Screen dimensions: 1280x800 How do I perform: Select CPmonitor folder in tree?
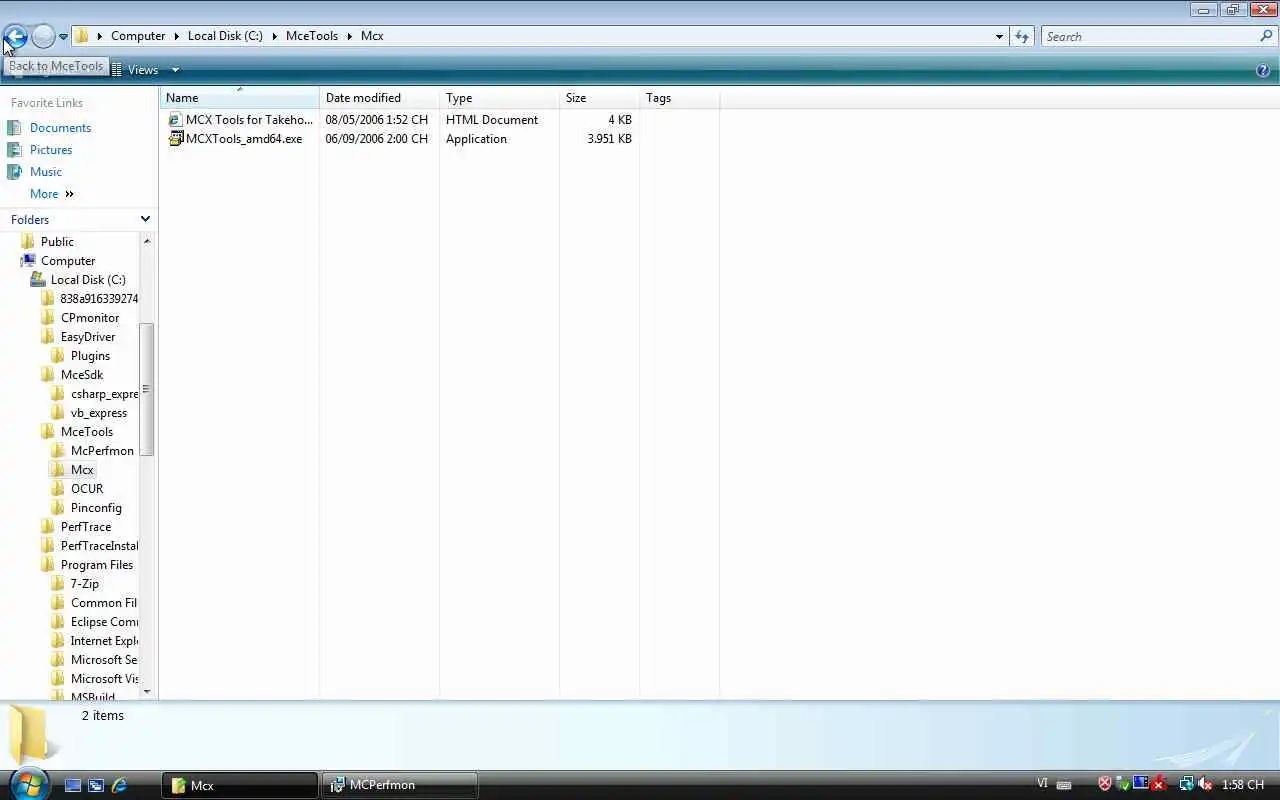[x=90, y=318]
